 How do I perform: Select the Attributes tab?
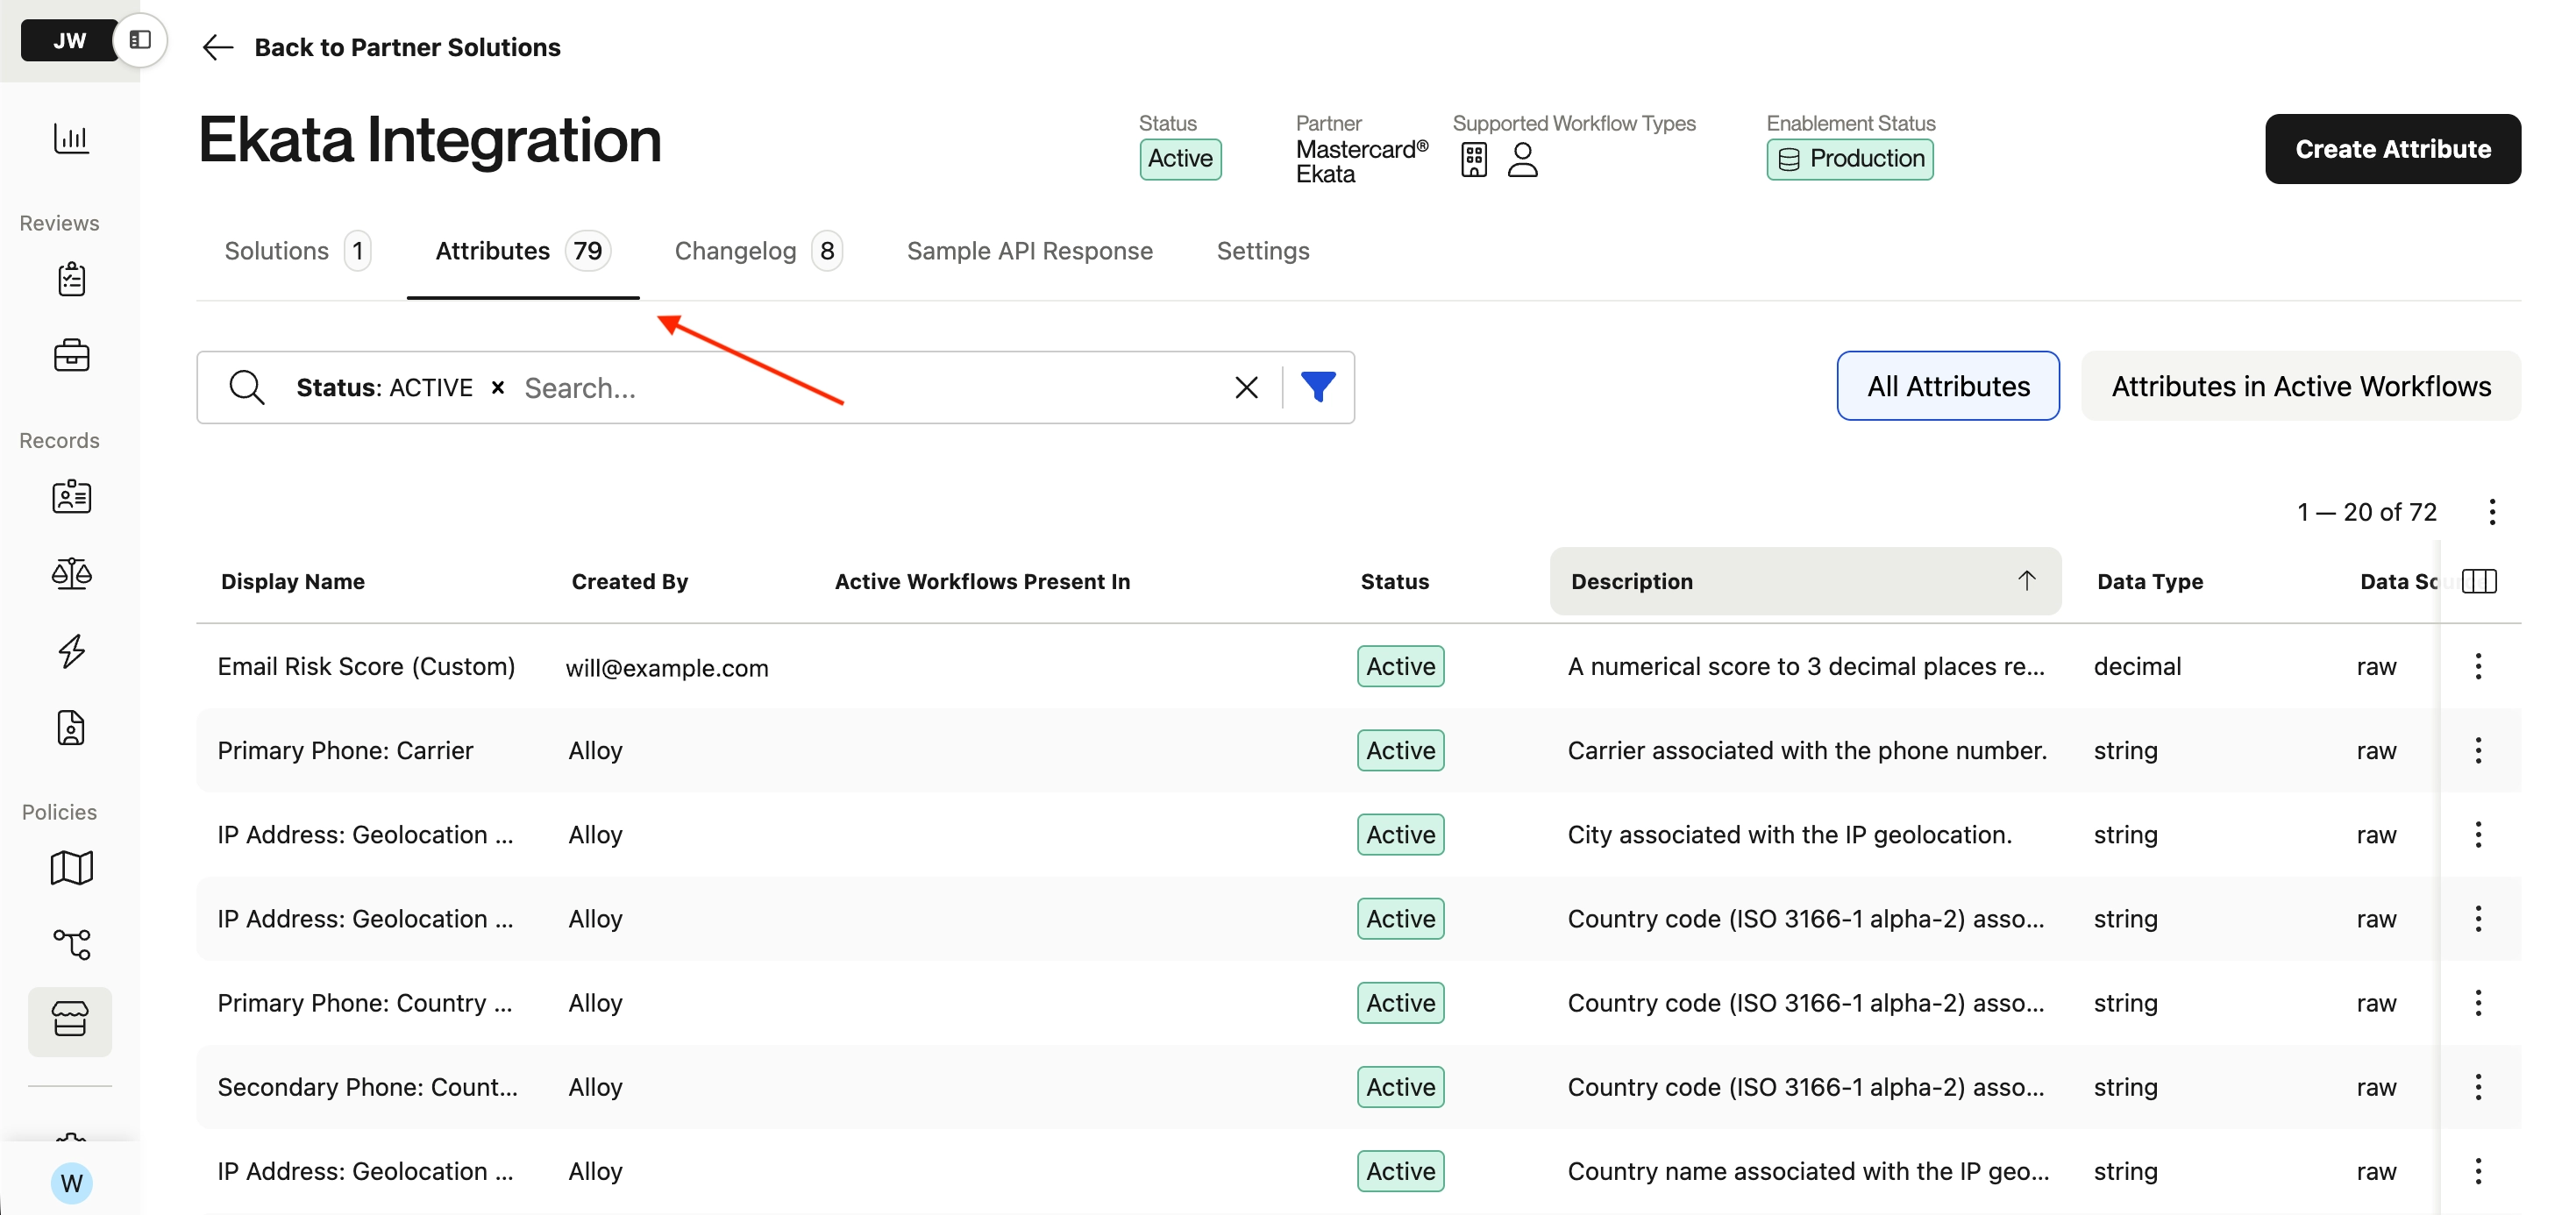pos(522,250)
